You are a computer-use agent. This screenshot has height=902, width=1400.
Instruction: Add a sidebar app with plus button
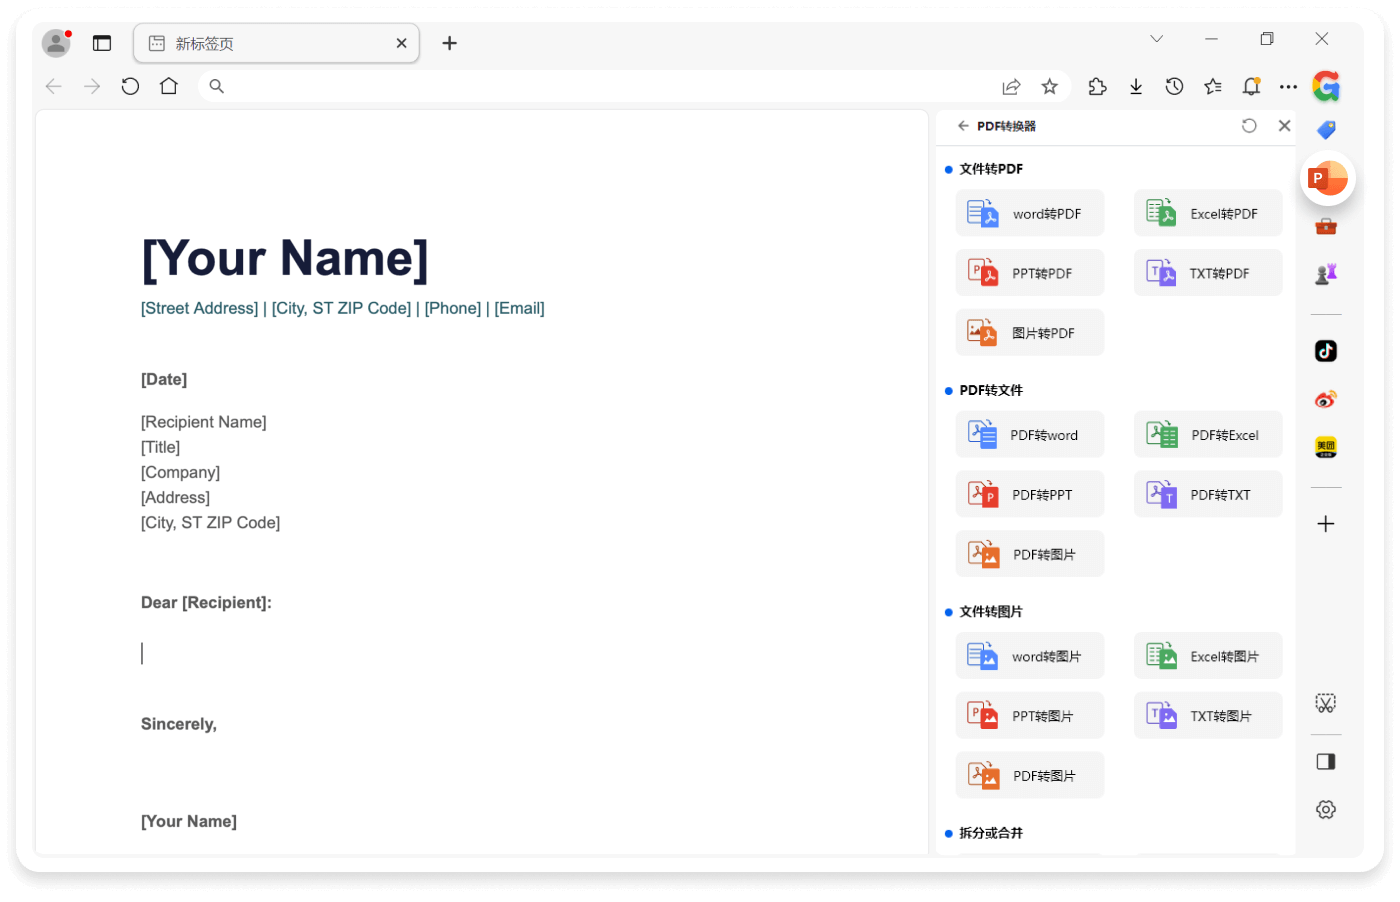pyautogui.click(x=1326, y=524)
